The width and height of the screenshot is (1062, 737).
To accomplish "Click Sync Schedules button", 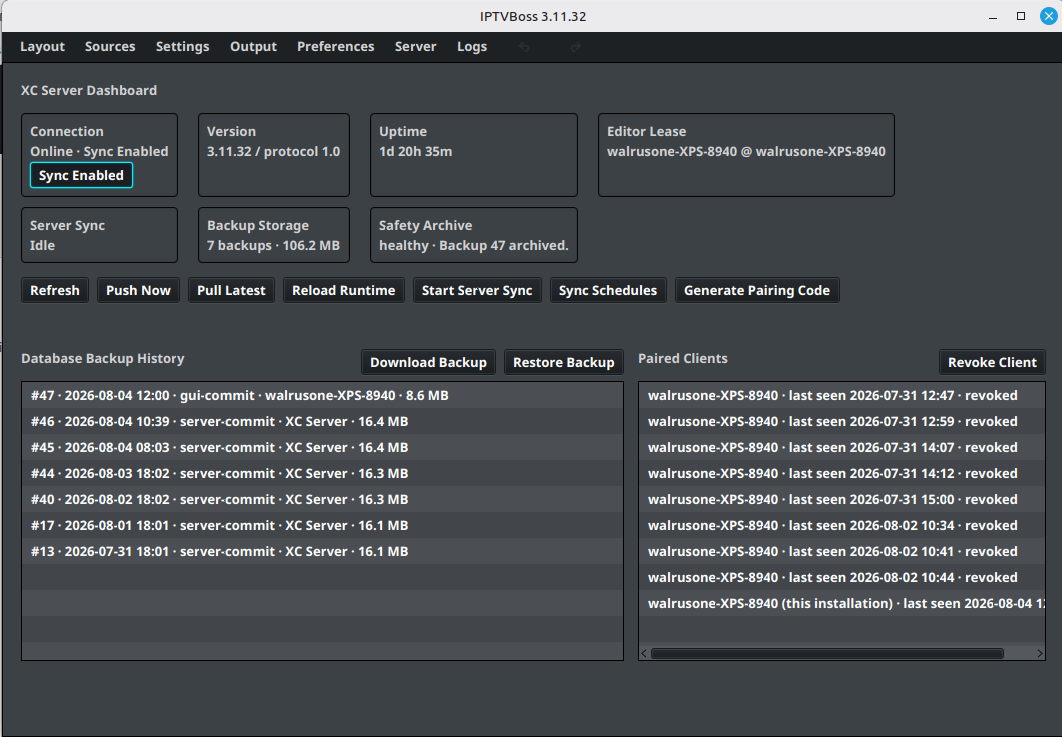I will [x=608, y=291].
